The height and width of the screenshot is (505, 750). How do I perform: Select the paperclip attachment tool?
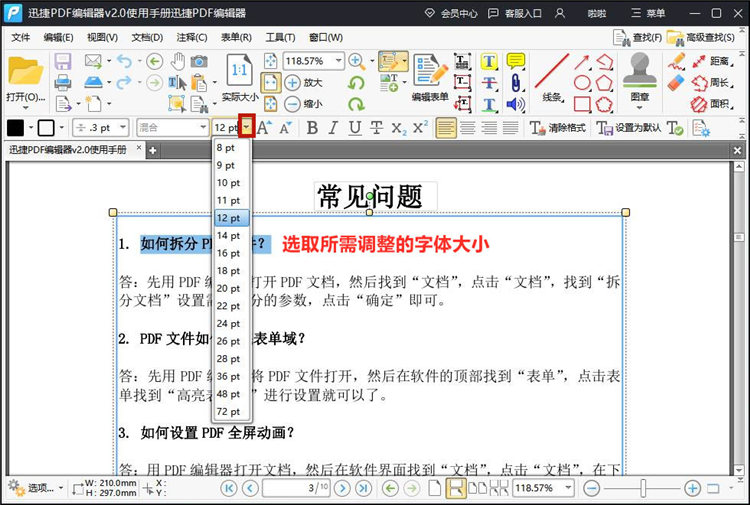tap(516, 82)
